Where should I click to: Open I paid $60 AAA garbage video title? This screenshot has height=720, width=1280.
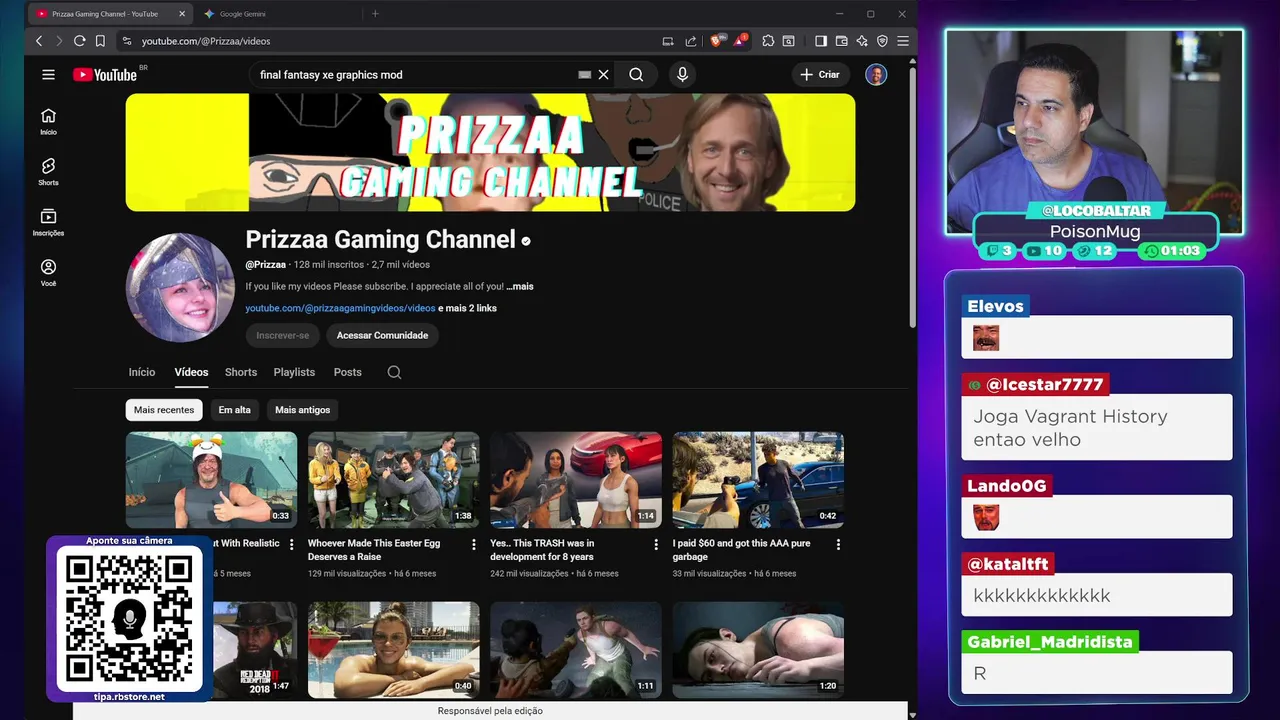(x=742, y=550)
